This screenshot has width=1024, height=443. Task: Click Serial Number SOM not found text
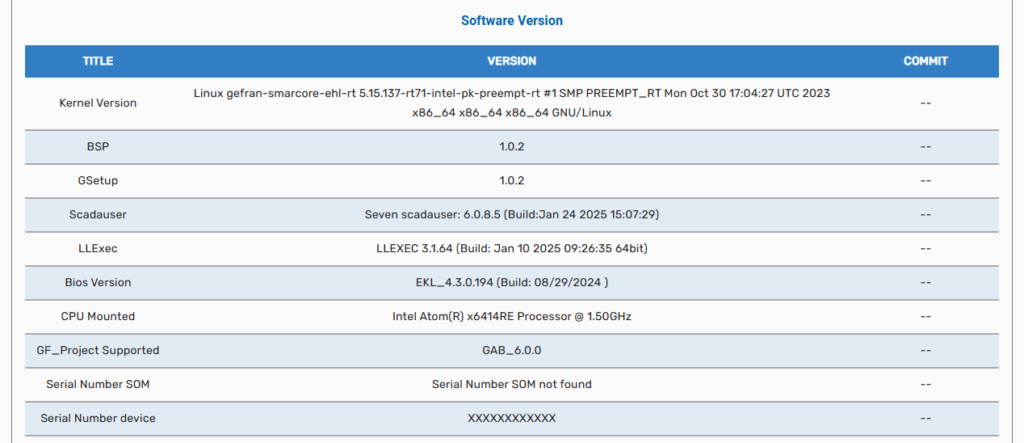click(x=511, y=384)
